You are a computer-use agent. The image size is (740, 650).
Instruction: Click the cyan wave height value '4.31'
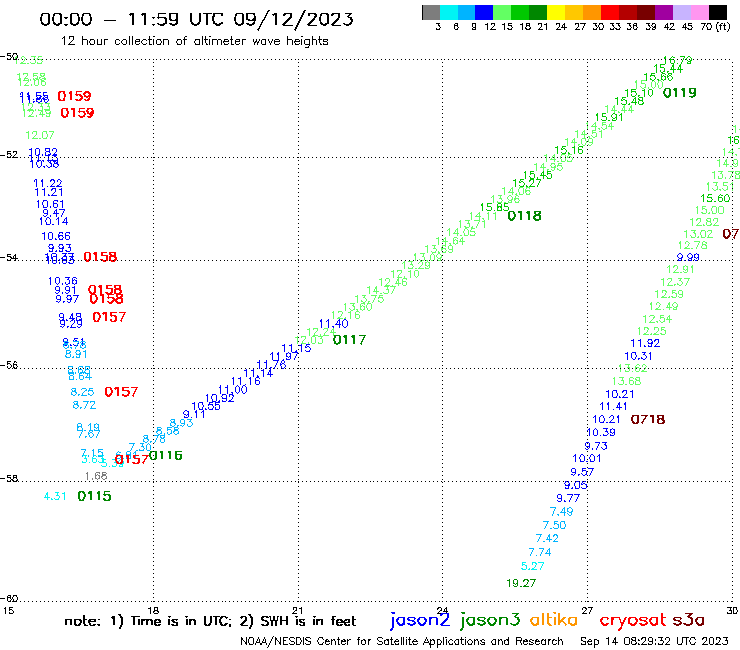pos(55,496)
